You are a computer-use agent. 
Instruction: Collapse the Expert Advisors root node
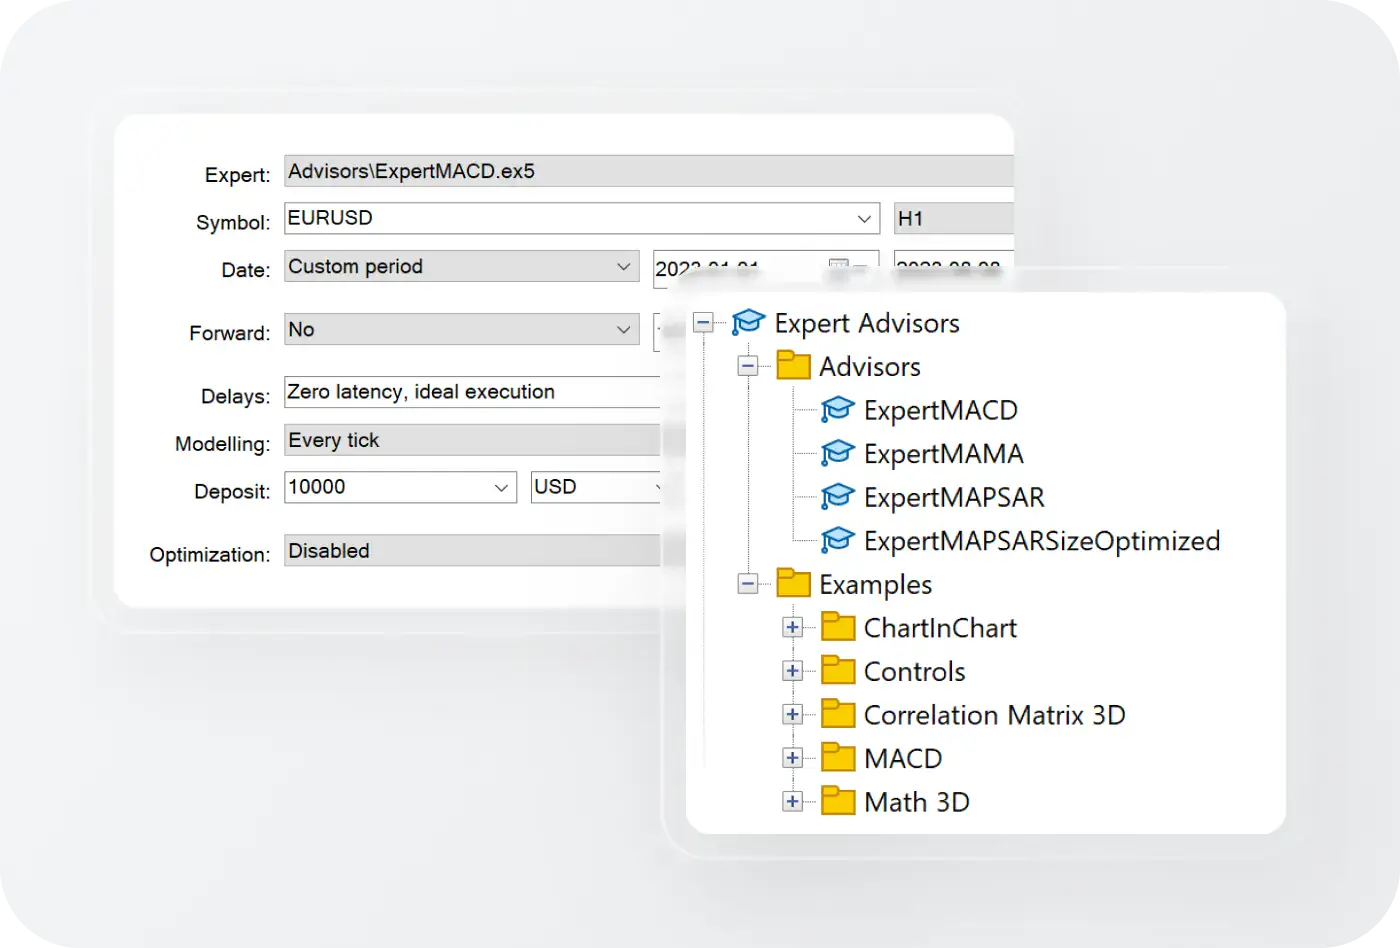coord(703,322)
